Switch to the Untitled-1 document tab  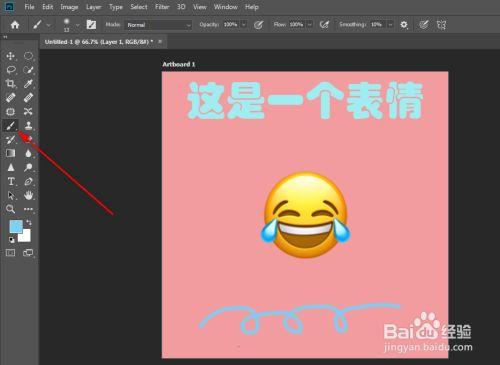pyautogui.click(x=99, y=42)
